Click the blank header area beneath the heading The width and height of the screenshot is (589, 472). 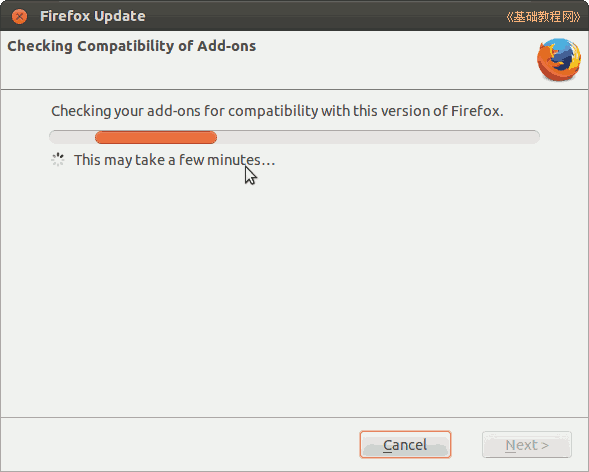click(263, 73)
